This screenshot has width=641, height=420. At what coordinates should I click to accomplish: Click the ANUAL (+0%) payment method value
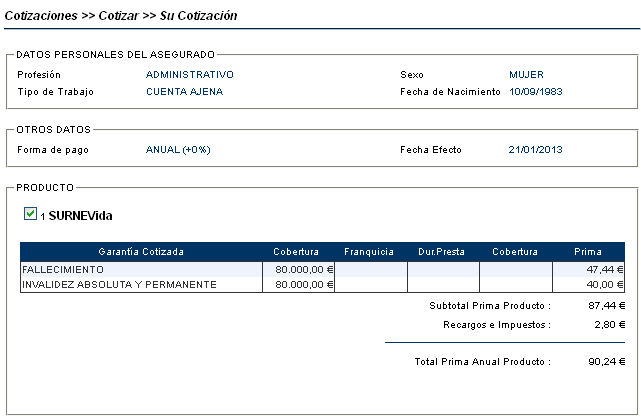pos(178,150)
